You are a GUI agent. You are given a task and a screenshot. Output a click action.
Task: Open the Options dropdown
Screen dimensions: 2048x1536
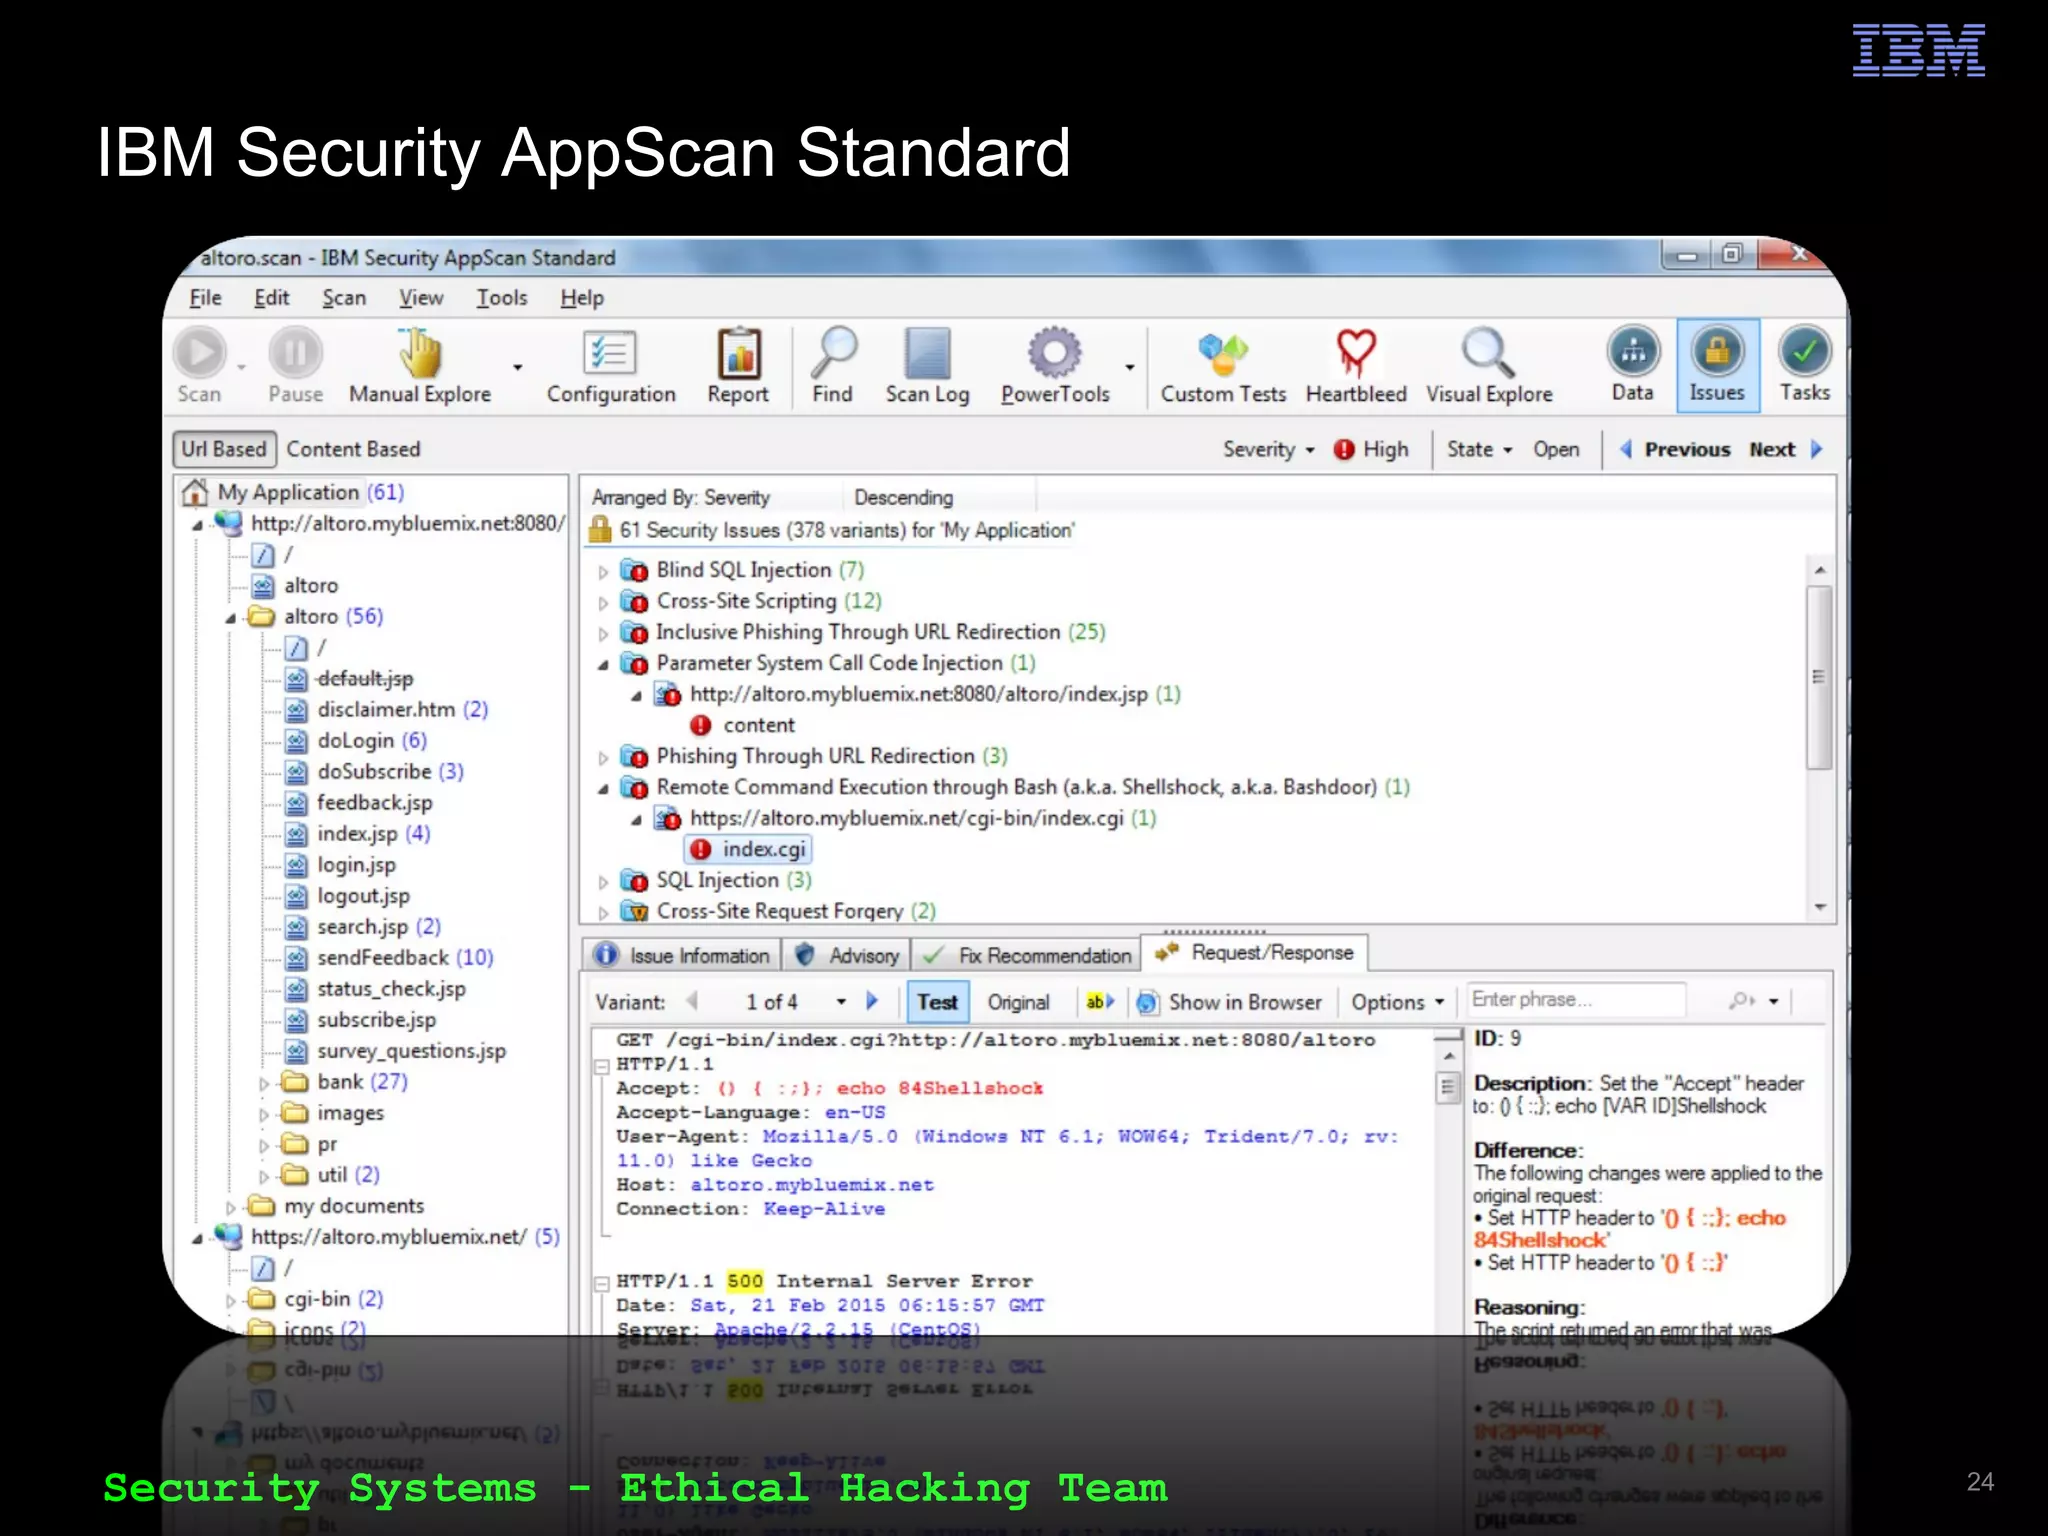coord(1398,1002)
